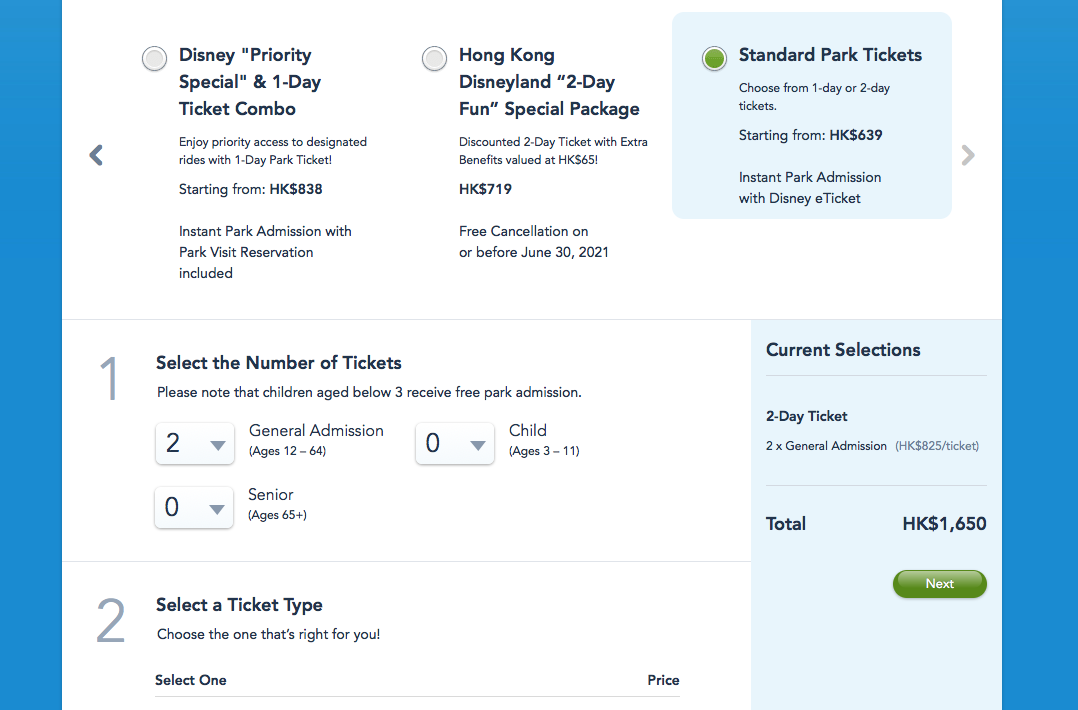Click the Standard Park Tickets title

[x=830, y=55]
